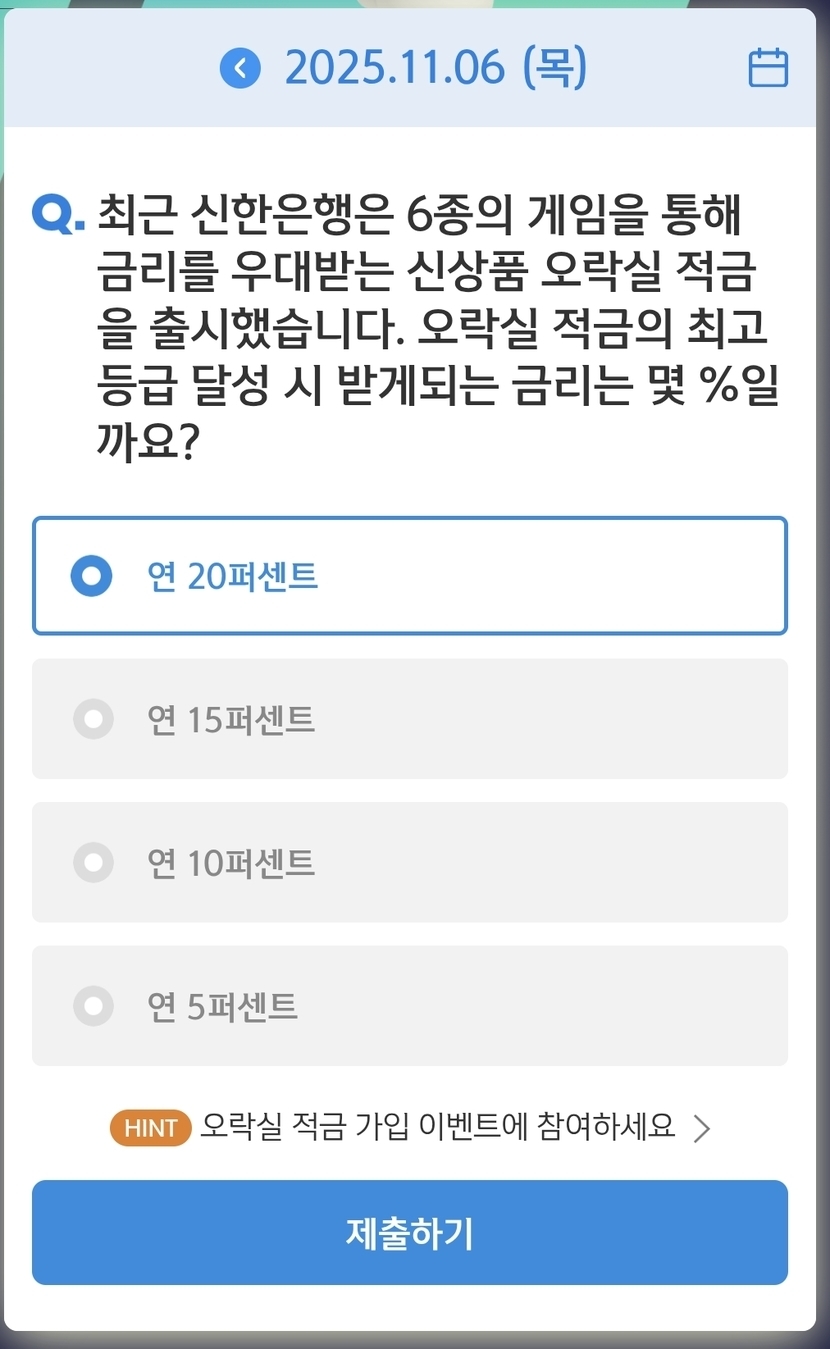Go to the previous date with the back arrow
Image resolution: width=830 pixels, height=1349 pixels.
pyautogui.click(x=240, y=69)
